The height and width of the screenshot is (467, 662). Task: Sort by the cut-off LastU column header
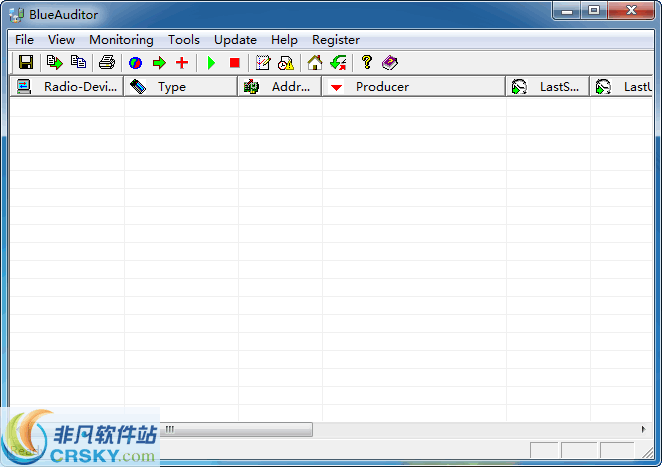coord(621,87)
